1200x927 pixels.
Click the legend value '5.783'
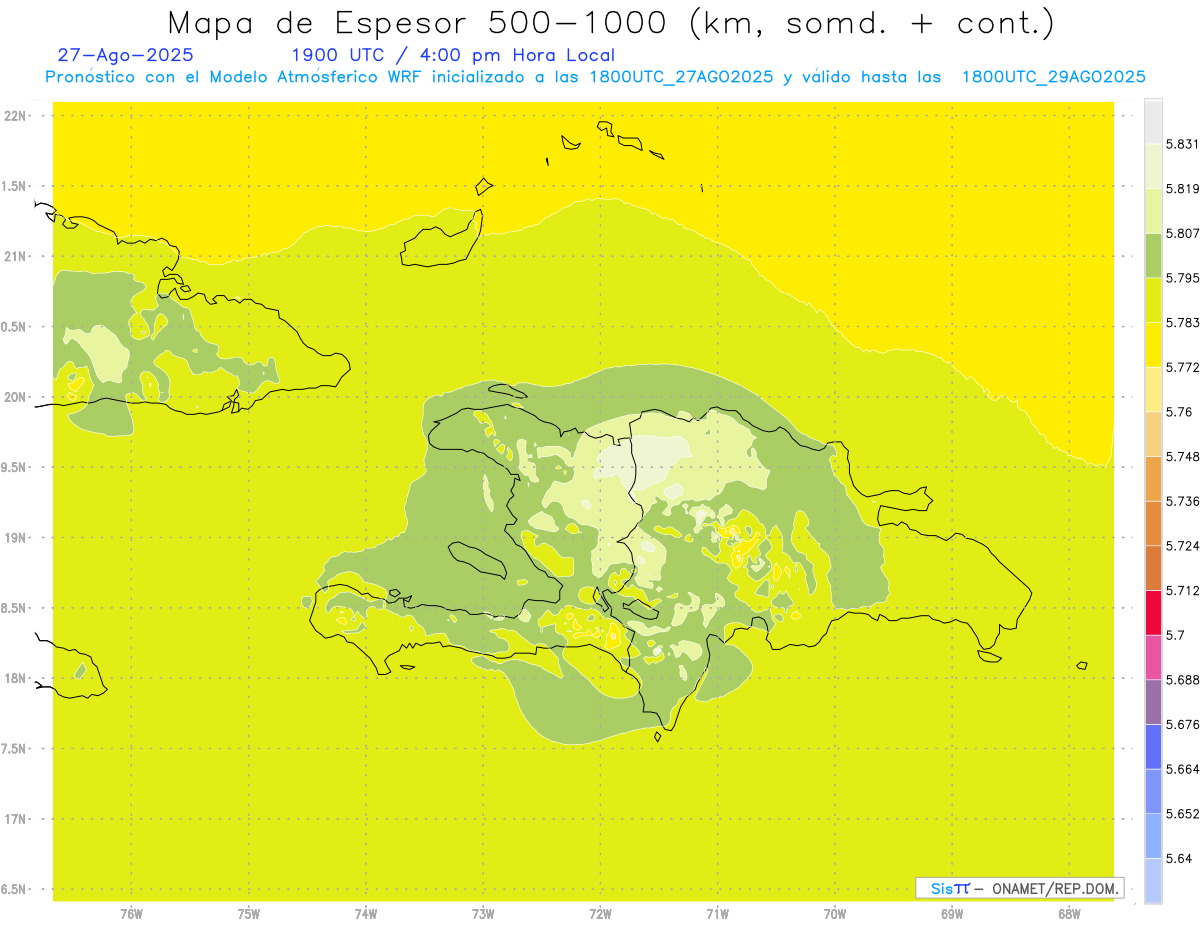1182,322
